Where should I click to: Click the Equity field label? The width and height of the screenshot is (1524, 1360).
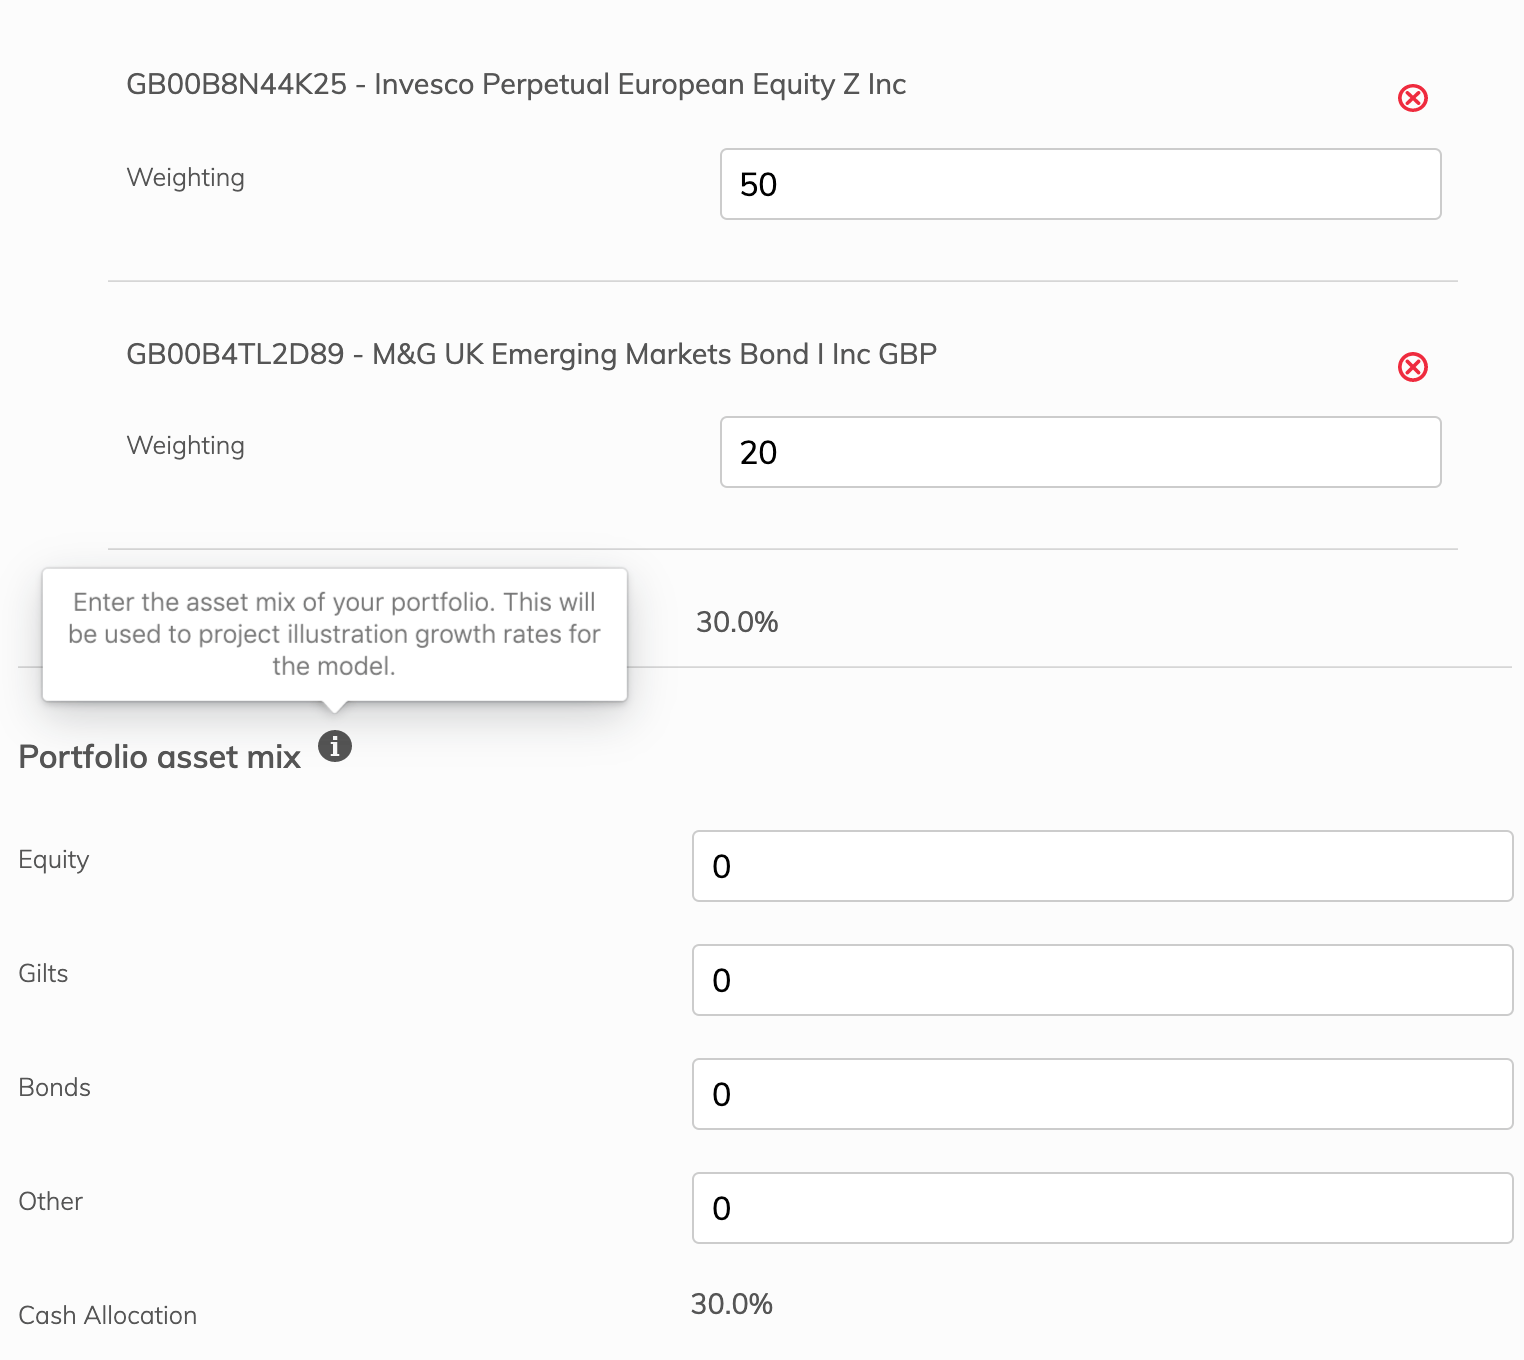54,860
